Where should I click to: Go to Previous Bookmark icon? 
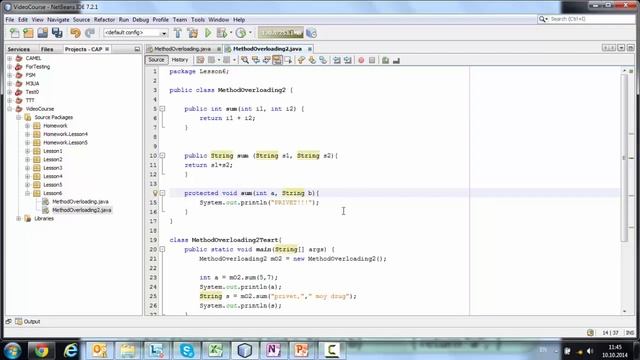[301, 60]
